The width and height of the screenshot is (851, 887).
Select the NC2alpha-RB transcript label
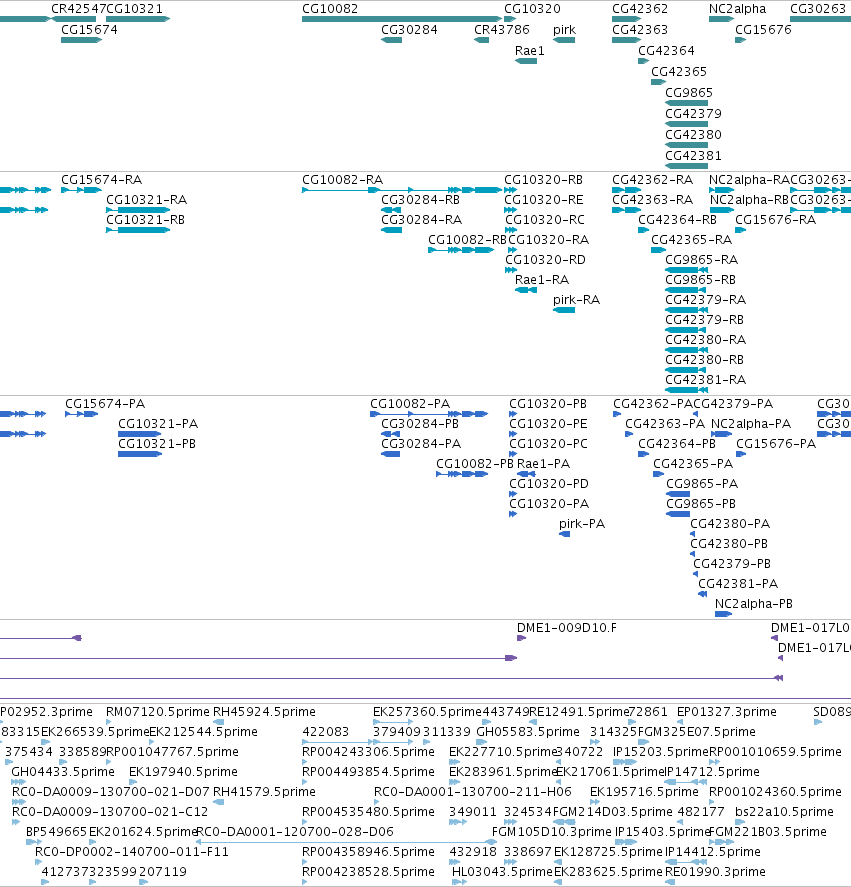(749, 200)
